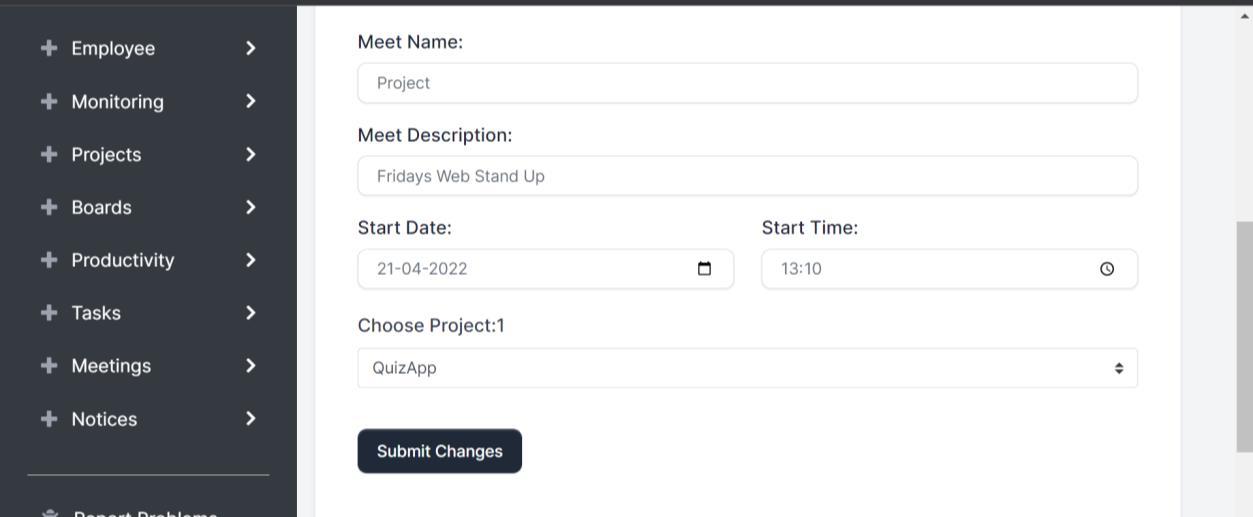
Task: Expand the Employee chevron arrow
Action: tap(251, 48)
